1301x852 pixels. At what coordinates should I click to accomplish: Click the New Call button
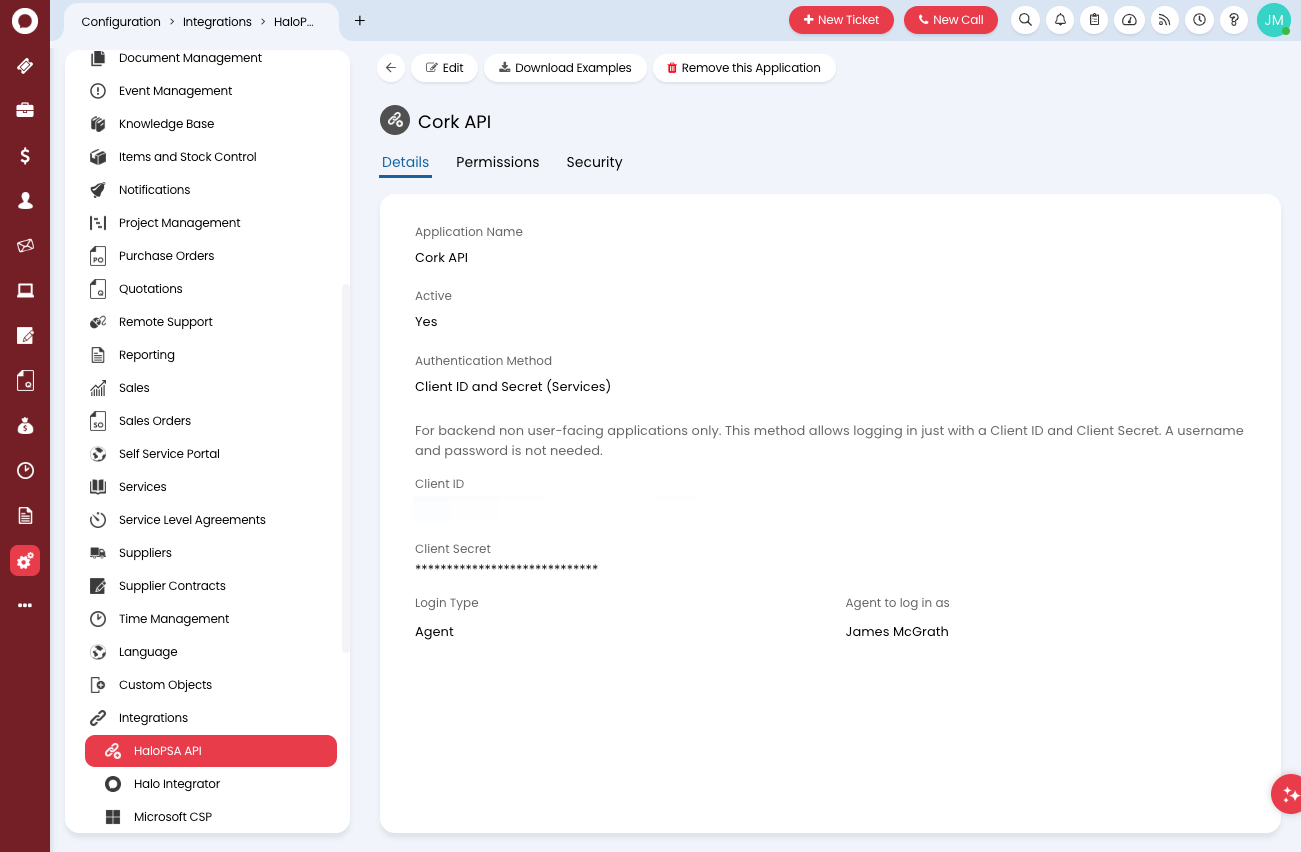pyautogui.click(x=951, y=20)
